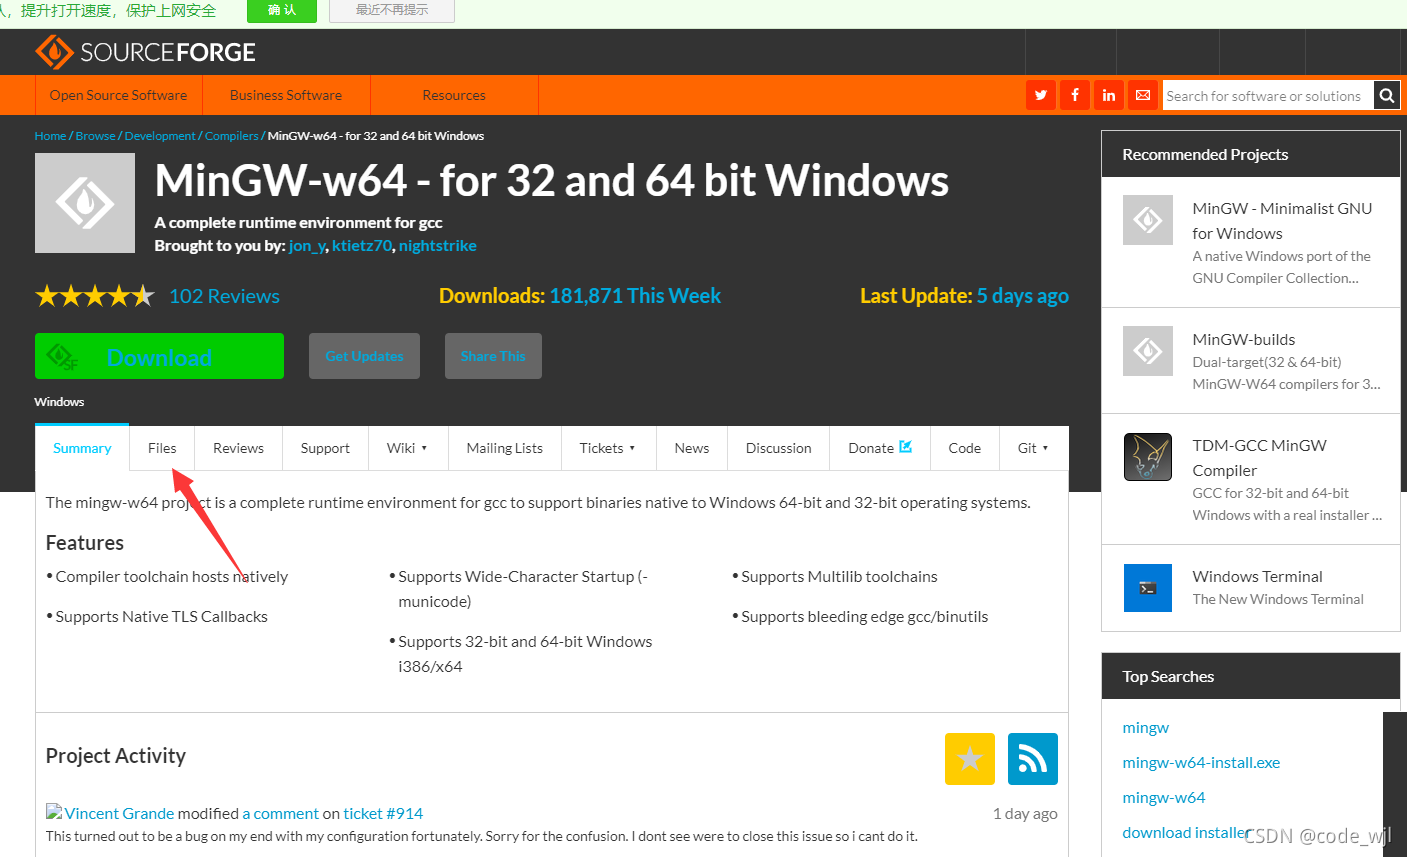Click the MinGW-w64 project logo thumbnail
The width and height of the screenshot is (1407, 857).
click(85, 203)
